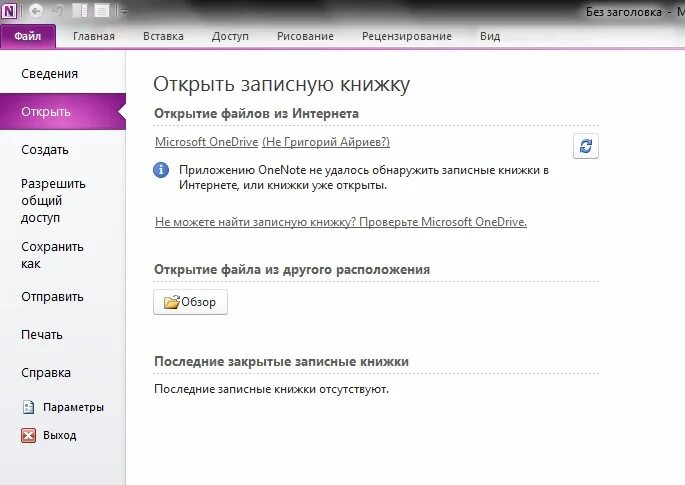
Task: Click the Без заголовка window title
Action: 623,12
